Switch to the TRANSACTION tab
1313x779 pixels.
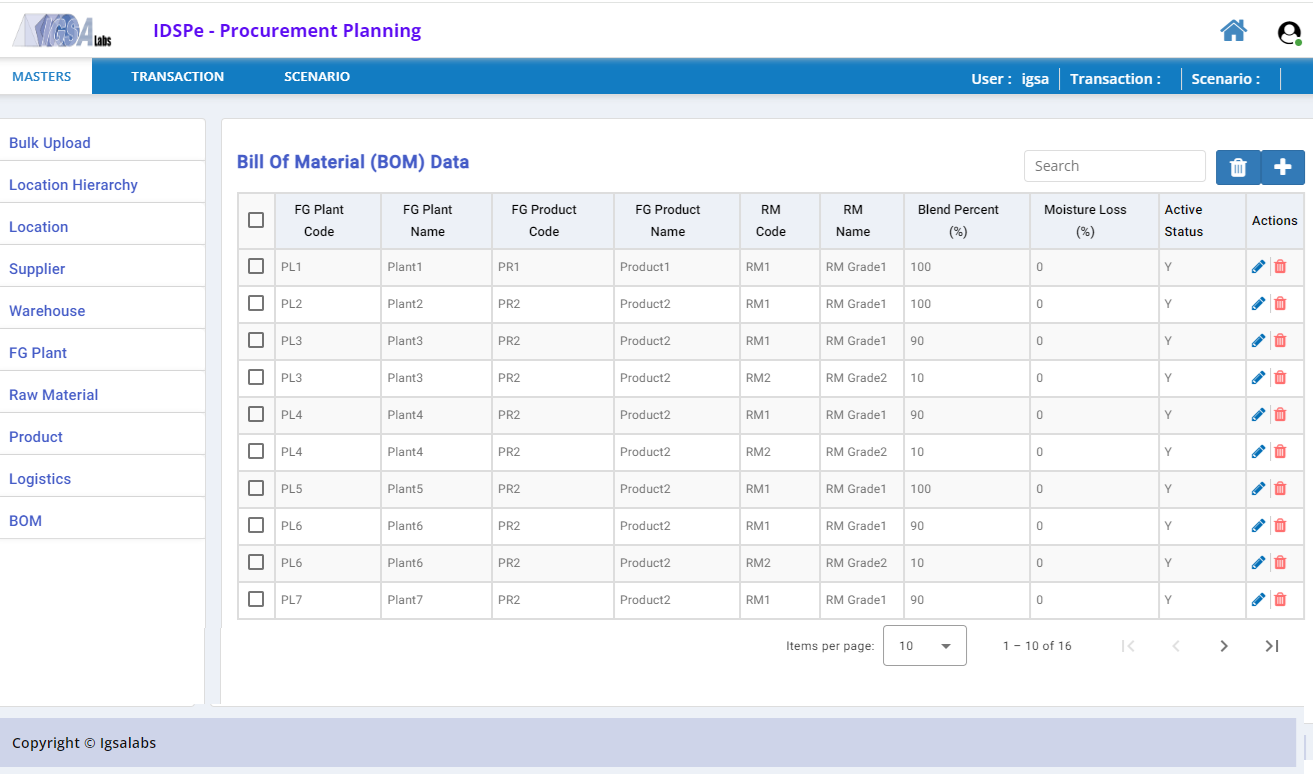click(177, 77)
